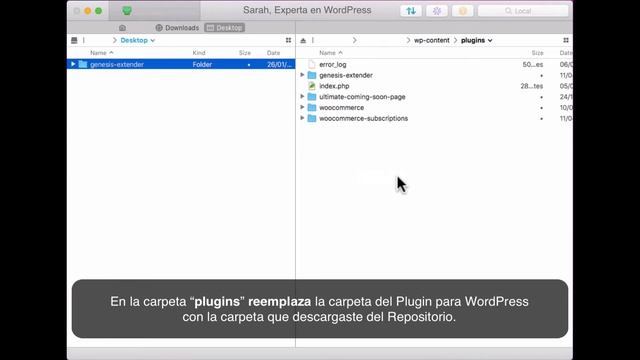Switch left pane view via grid icon

click(289, 40)
